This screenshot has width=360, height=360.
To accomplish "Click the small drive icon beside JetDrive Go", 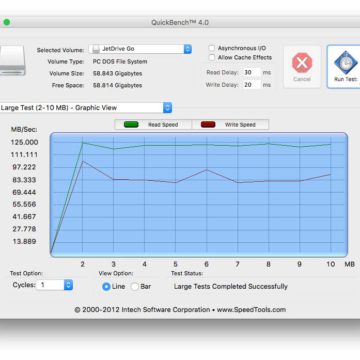I will coord(96,49).
